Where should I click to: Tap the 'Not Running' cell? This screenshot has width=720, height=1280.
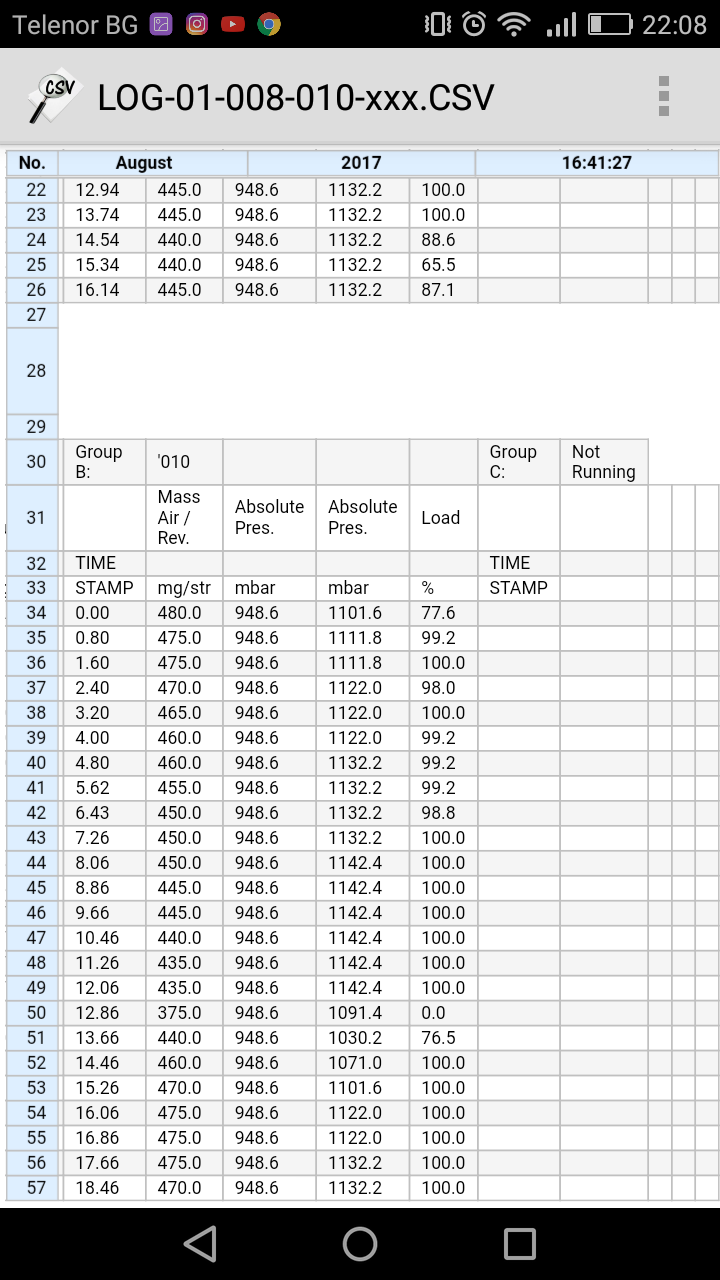[603, 462]
